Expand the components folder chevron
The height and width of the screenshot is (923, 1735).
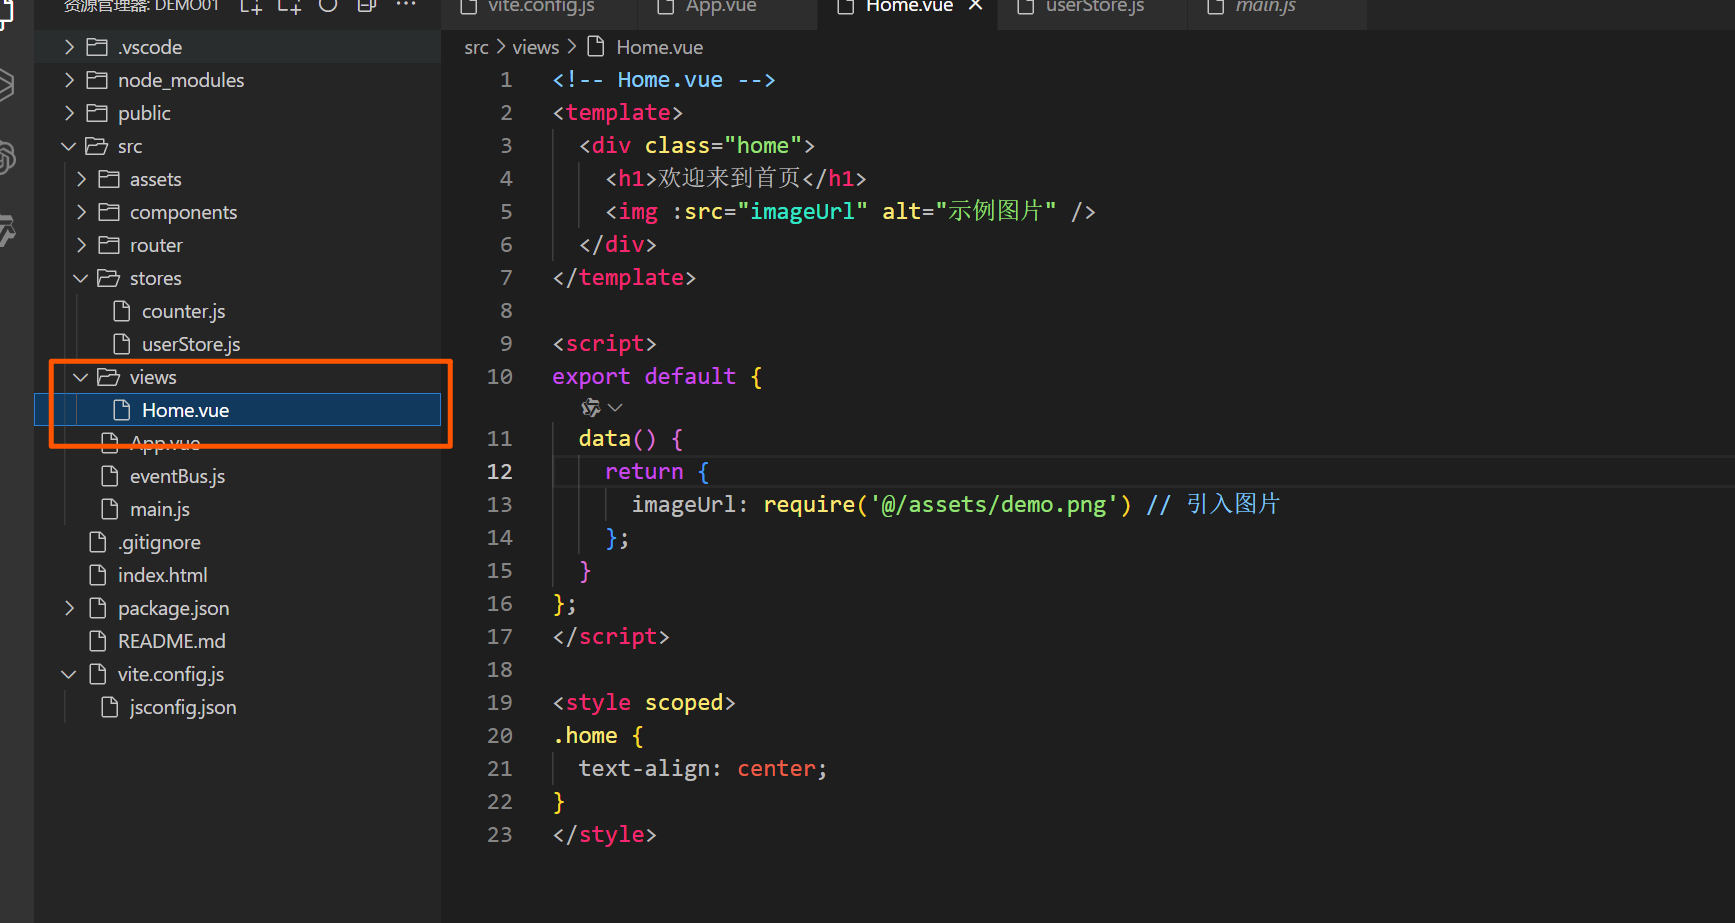tap(82, 212)
